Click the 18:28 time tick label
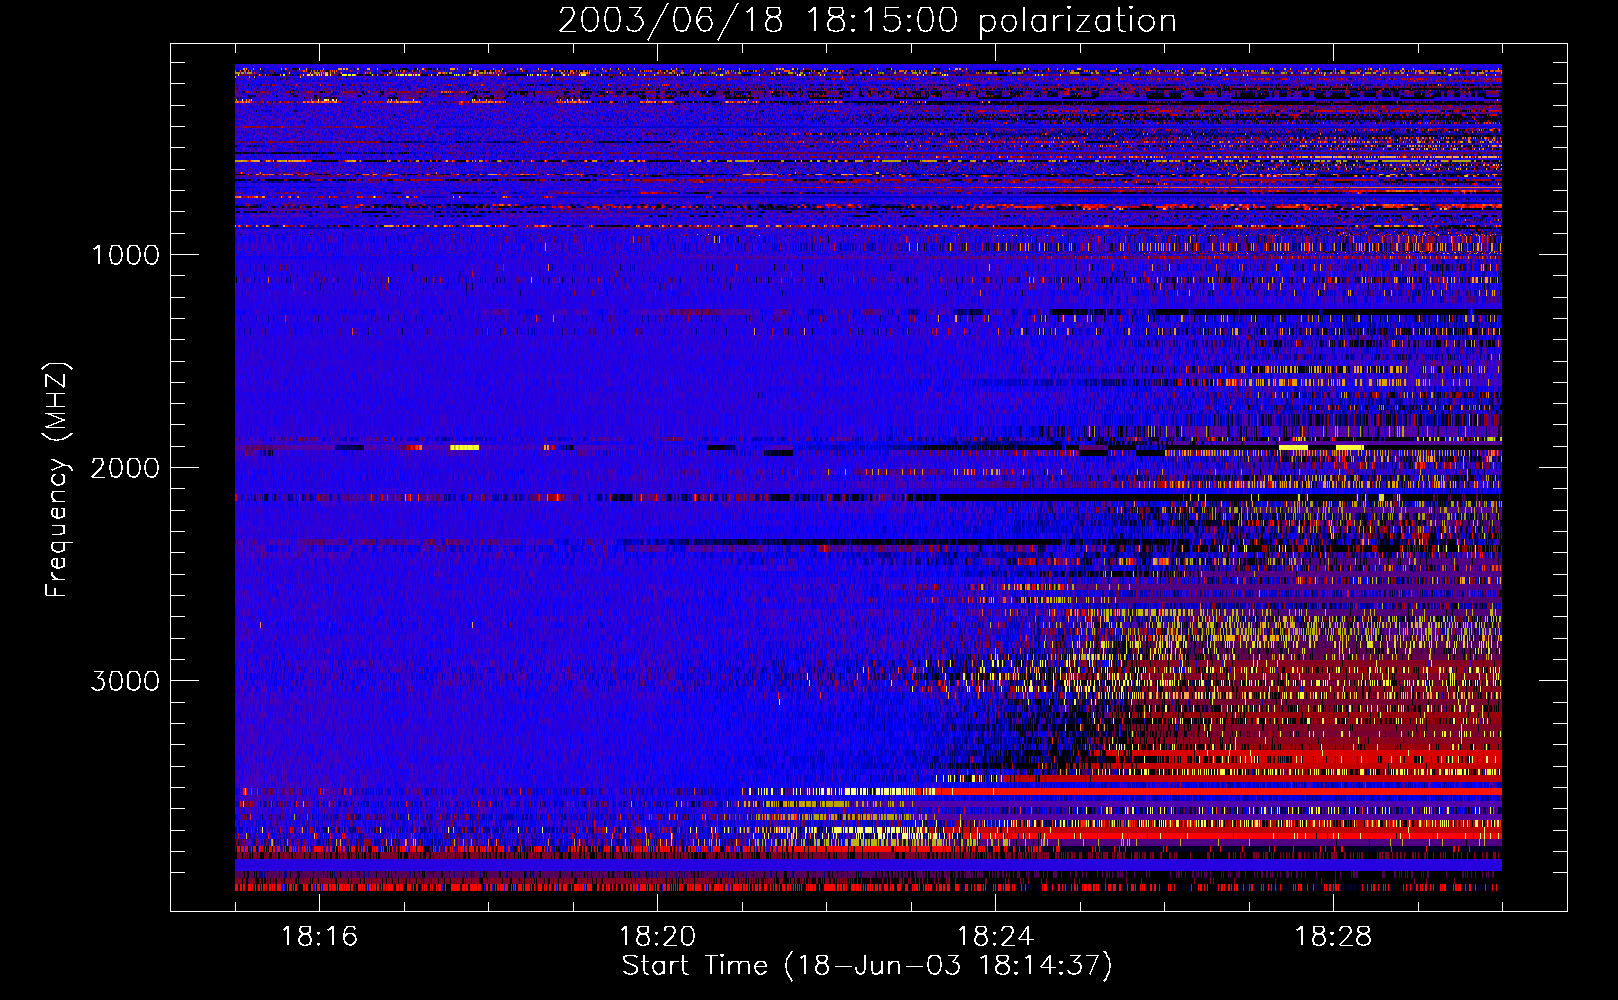1618x1000 pixels. (x=1333, y=937)
